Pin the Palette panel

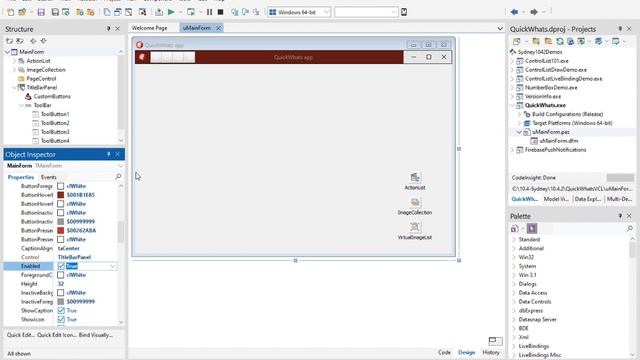[x=620, y=216]
